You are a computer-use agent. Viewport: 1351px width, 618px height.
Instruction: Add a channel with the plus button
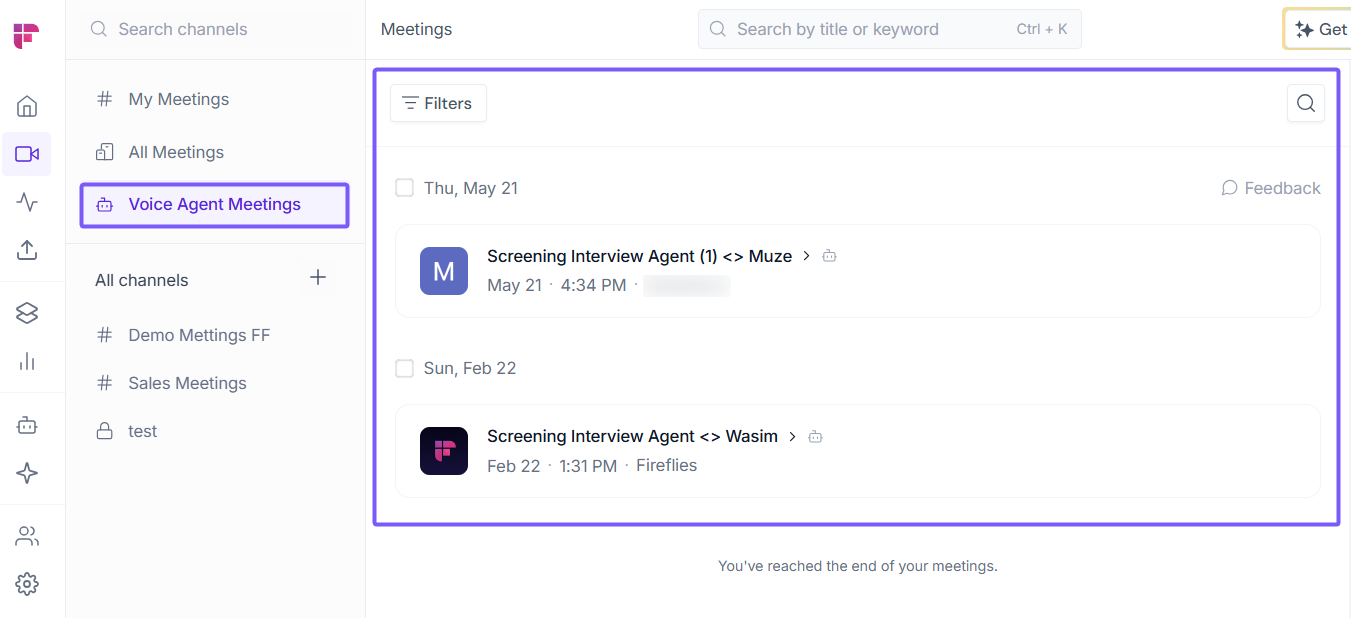point(318,278)
